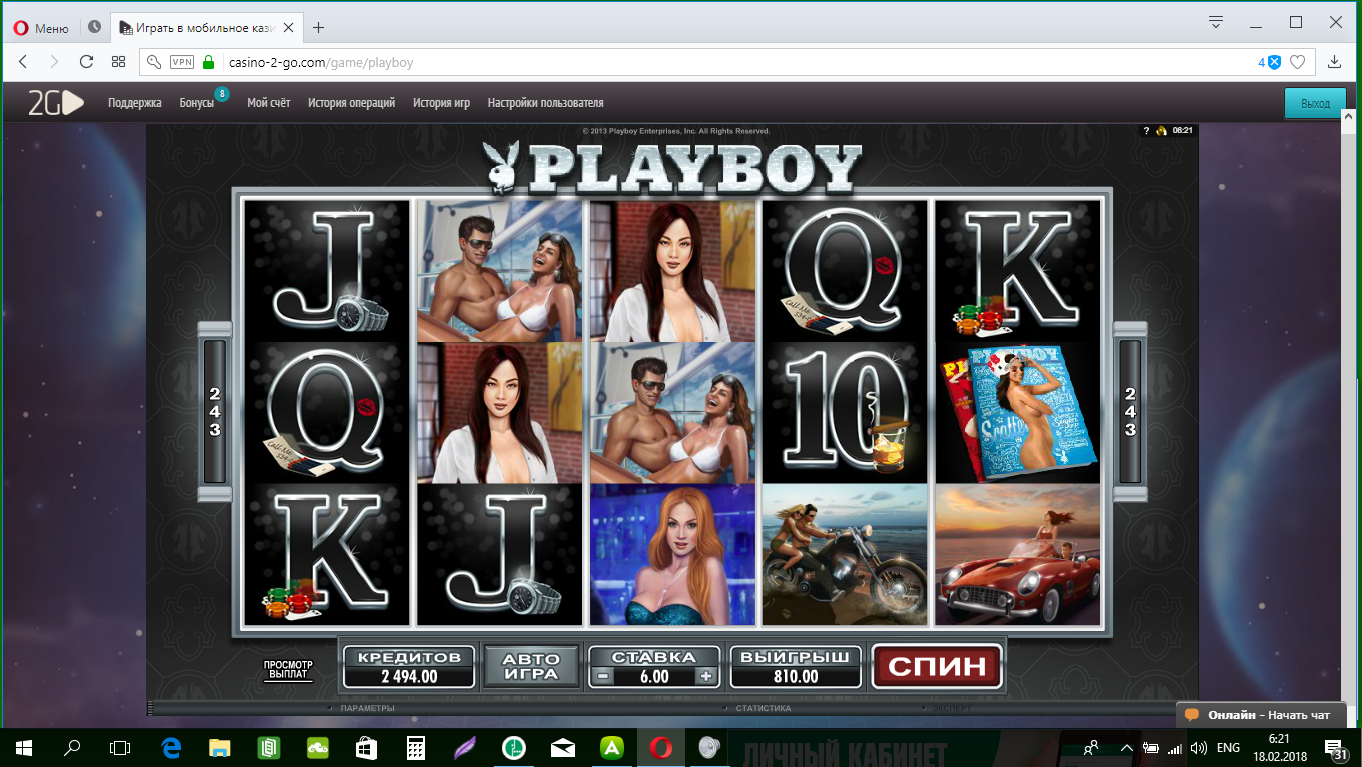Reload the page

(x=86, y=62)
